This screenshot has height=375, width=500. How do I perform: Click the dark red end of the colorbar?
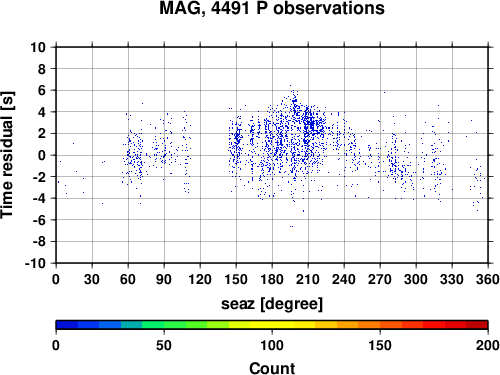pos(477,325)
